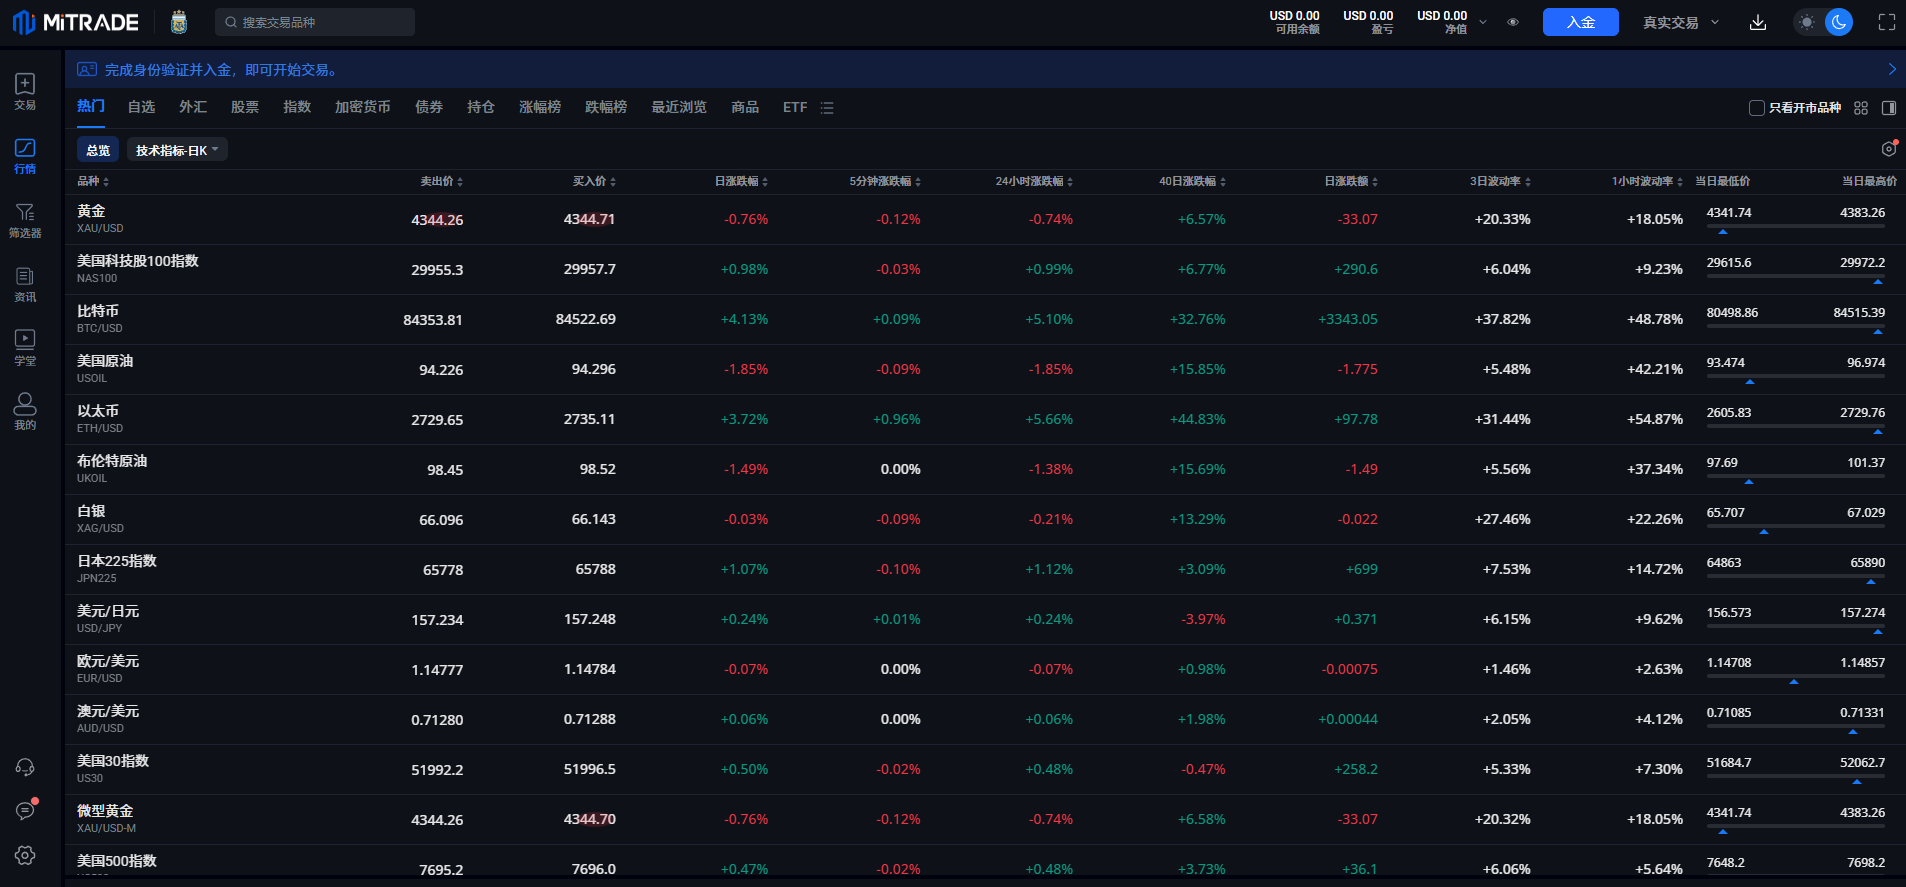This screenshot has width=1906, height=887.
Task: Switch to 股票 tab
Action: pyautogui.click(x=245, y=107)
